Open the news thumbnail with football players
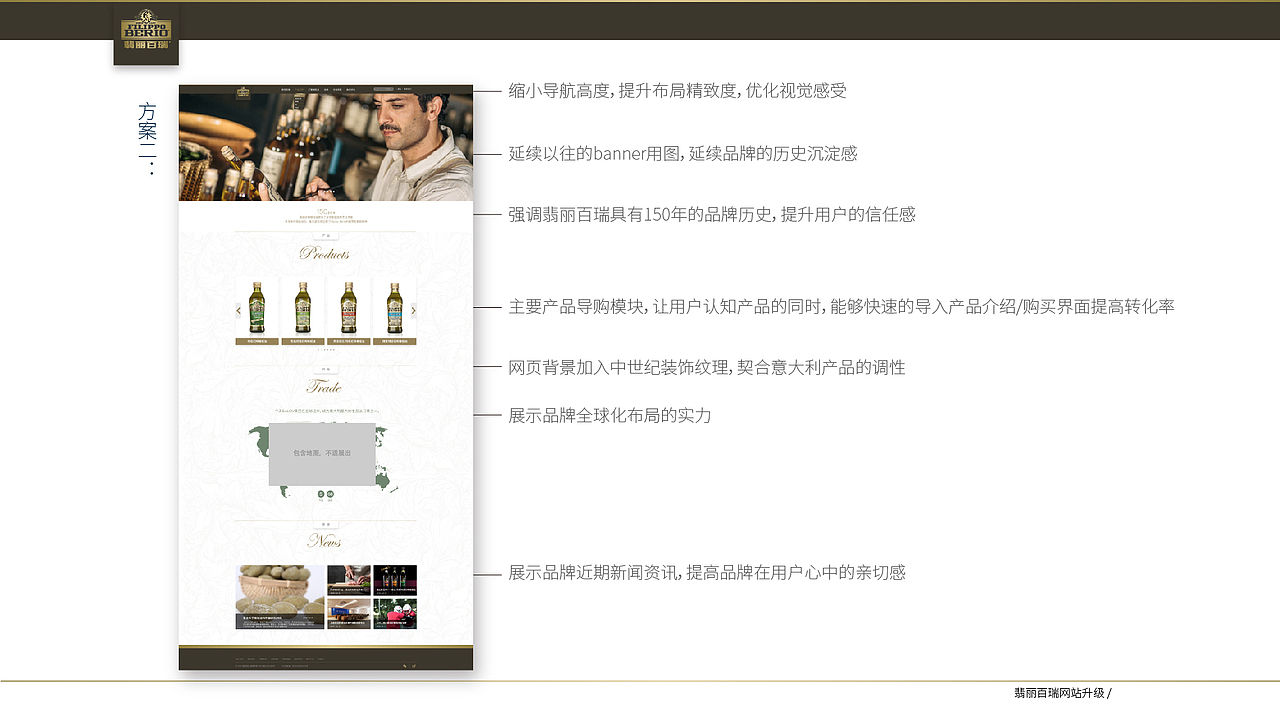This screenshot has width=1280, height=720. coord(395,614)
